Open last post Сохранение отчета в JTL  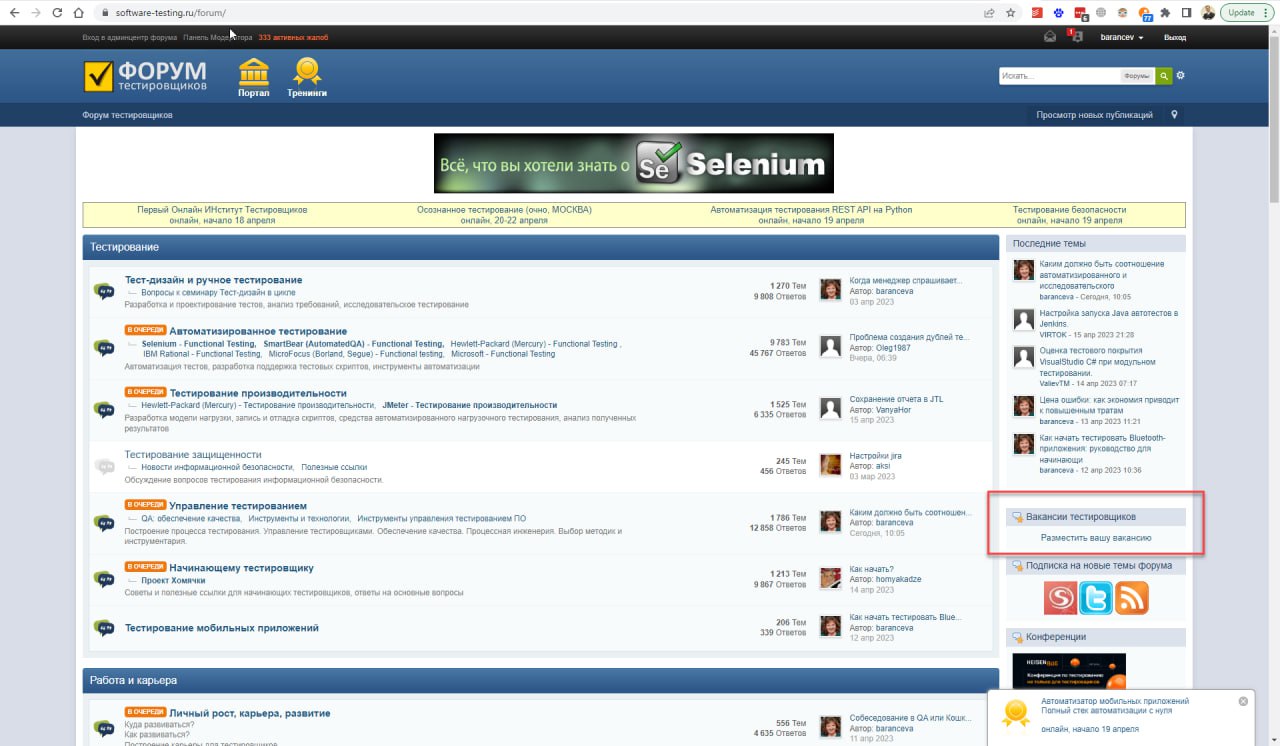(896, 399)
